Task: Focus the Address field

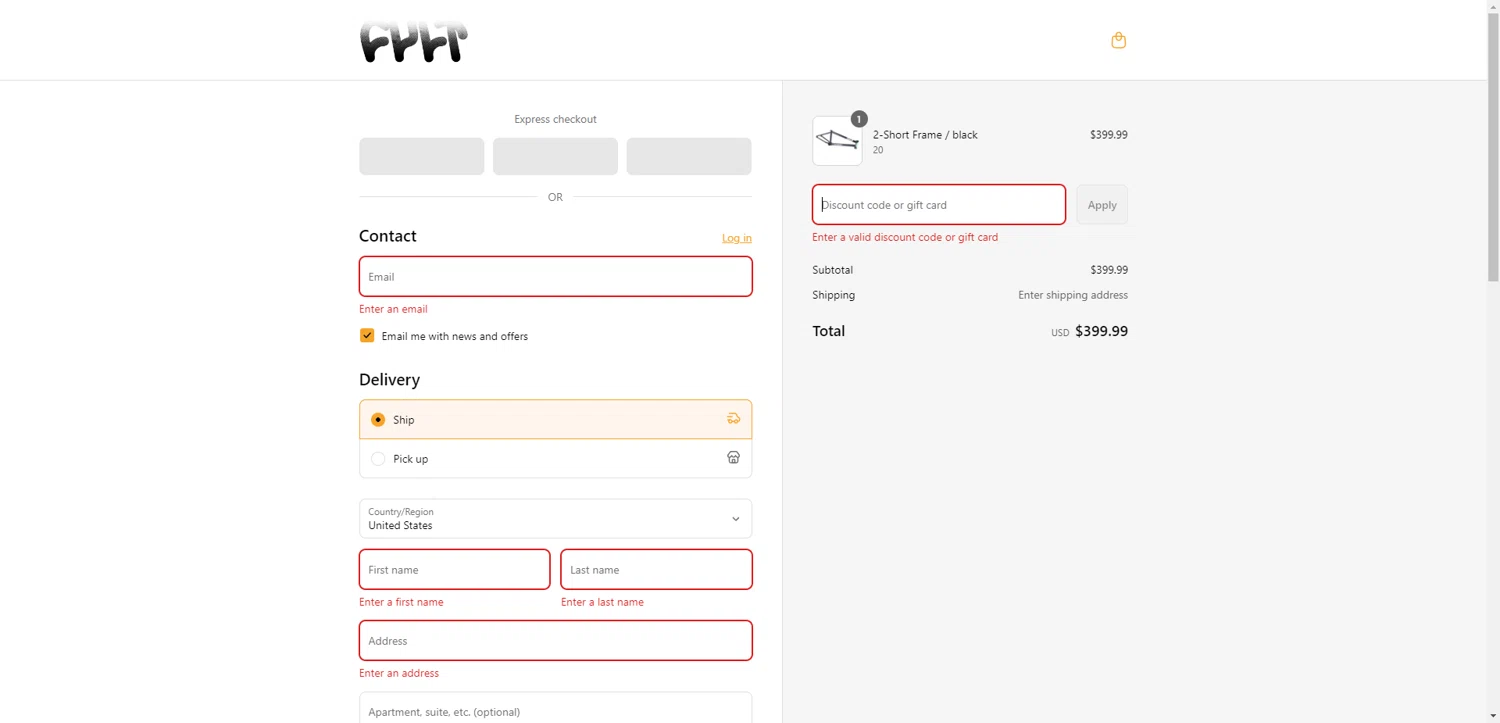Action: [x=555, y=641]
